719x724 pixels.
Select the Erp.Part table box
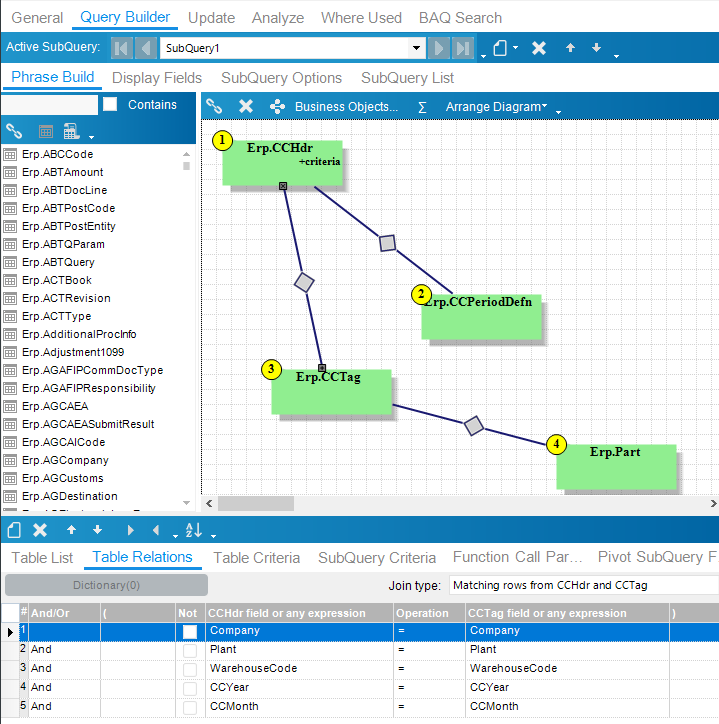tap(616, 467)
